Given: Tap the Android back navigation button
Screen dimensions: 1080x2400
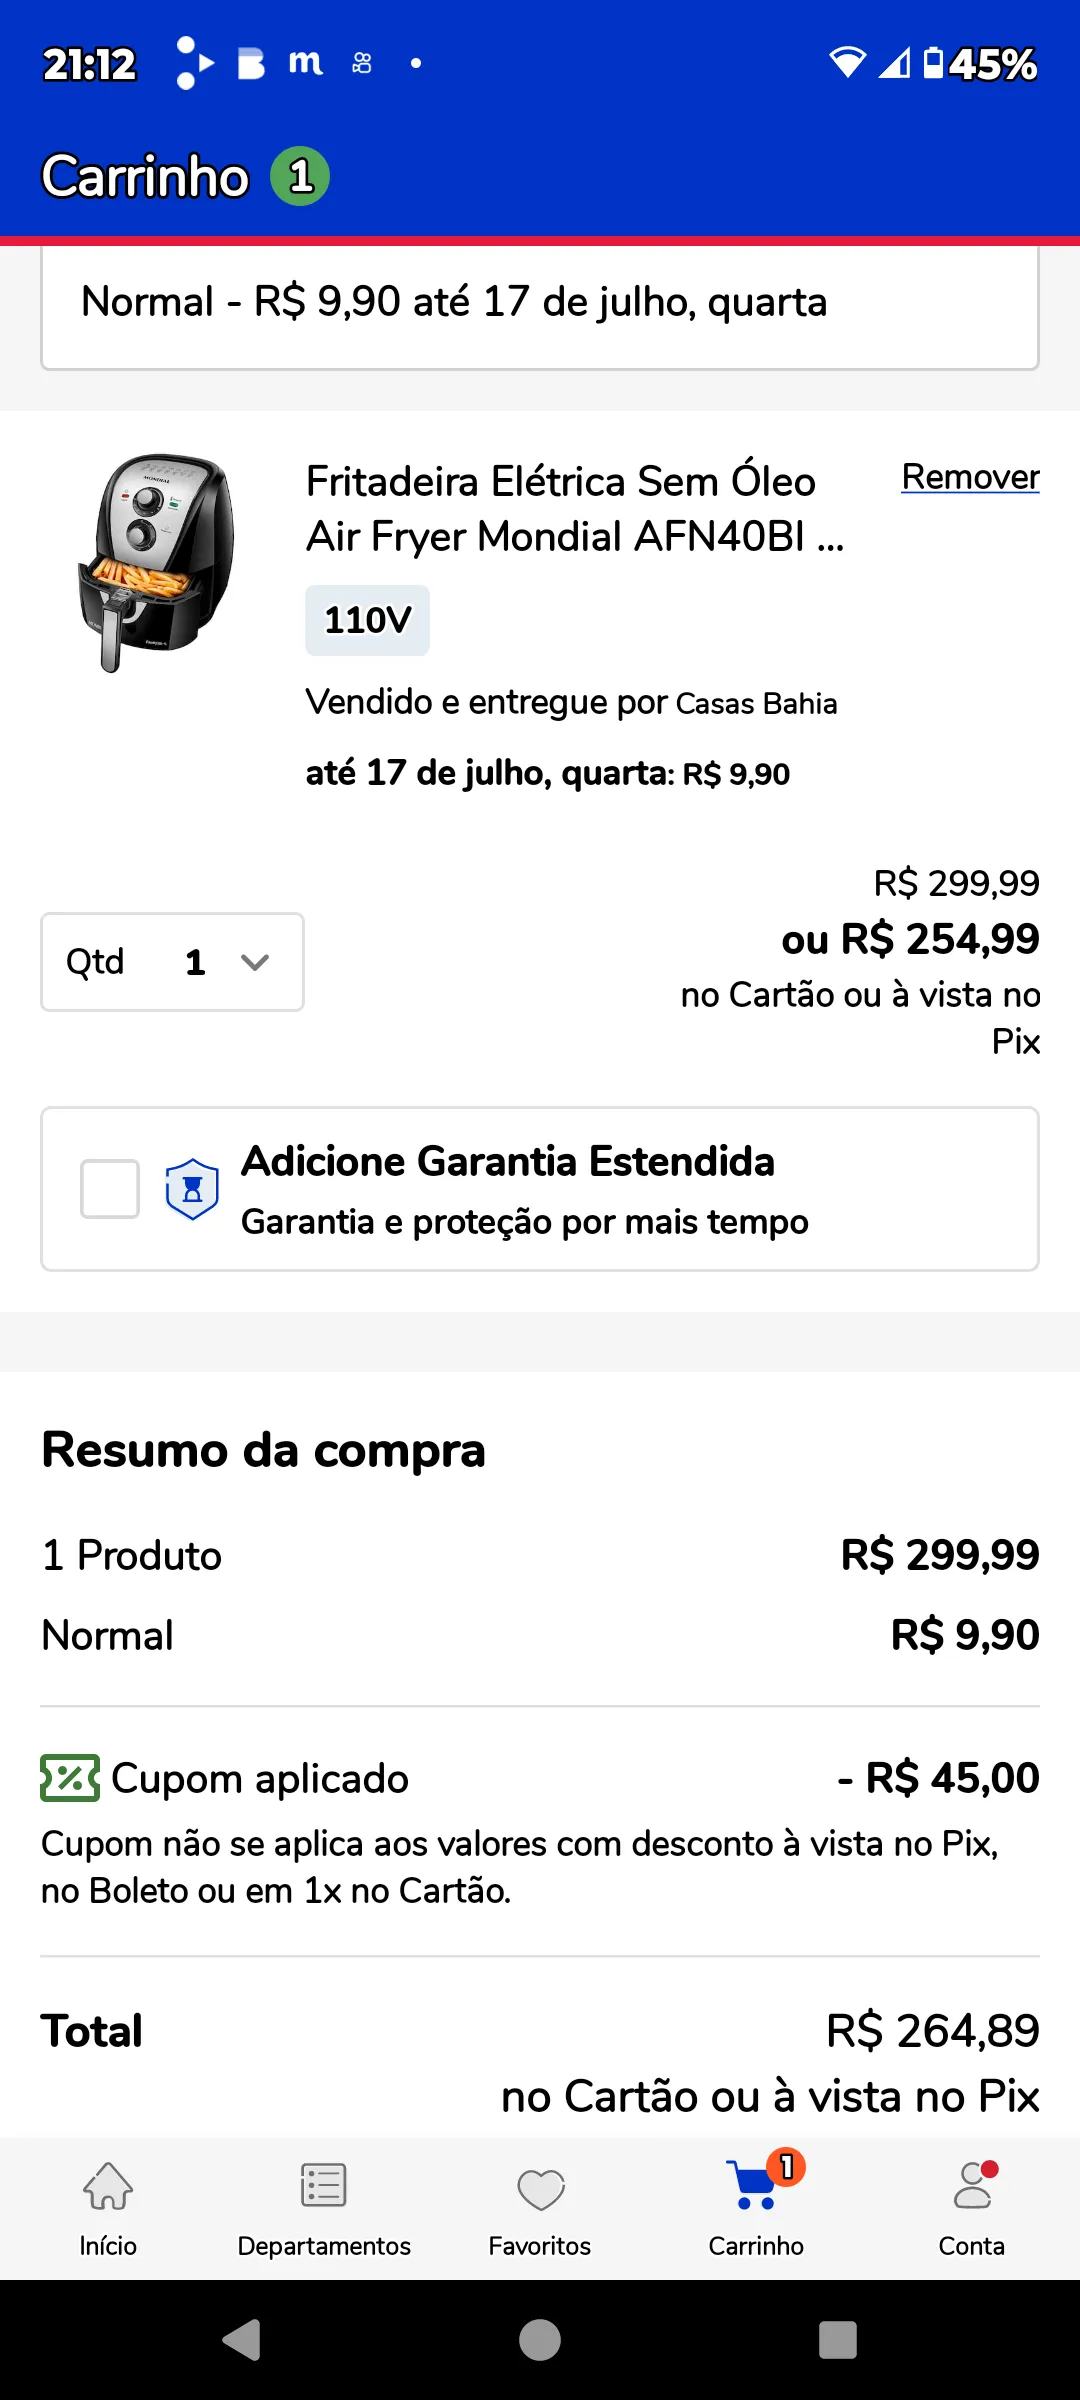Looking at the screenshot, I should [242, 2340].
